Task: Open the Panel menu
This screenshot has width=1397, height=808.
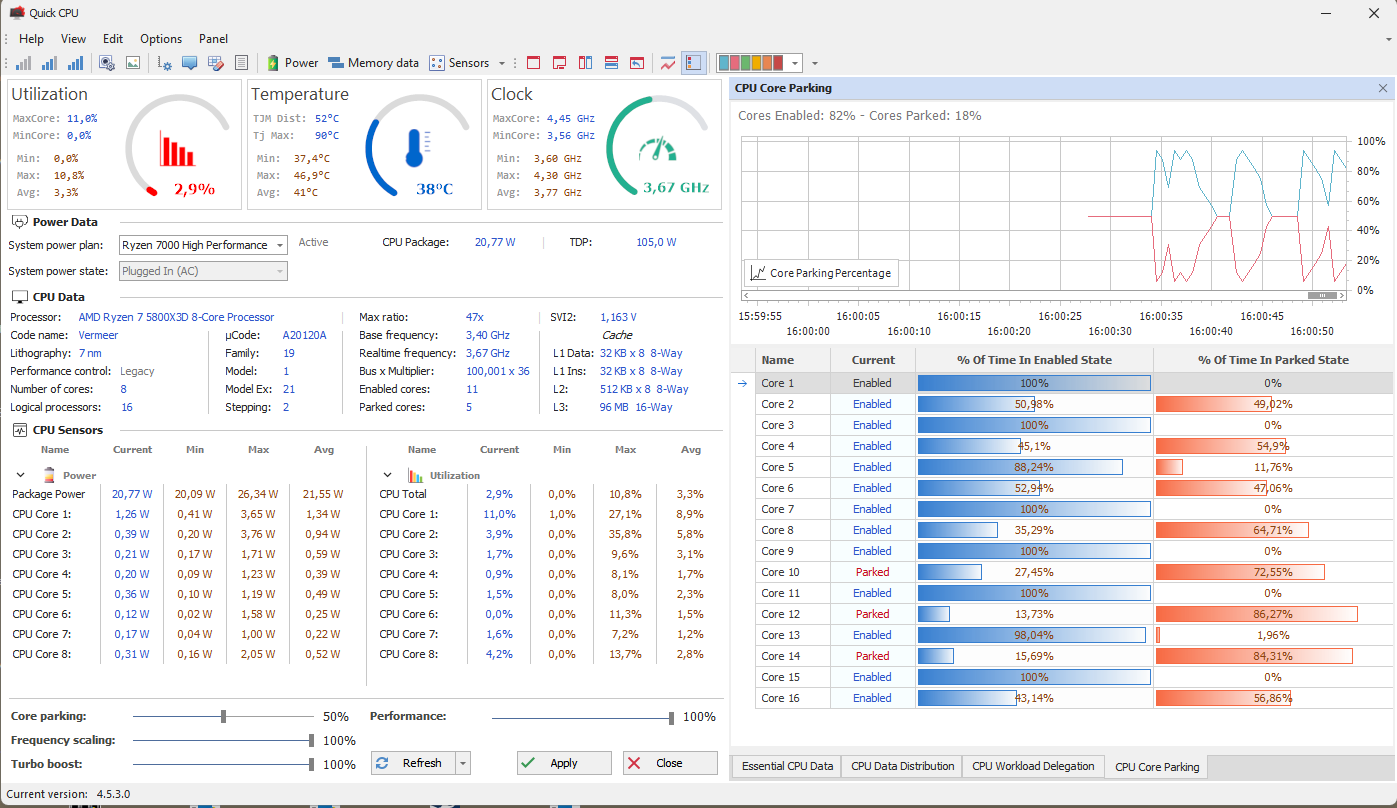Action: pos(213,39)
